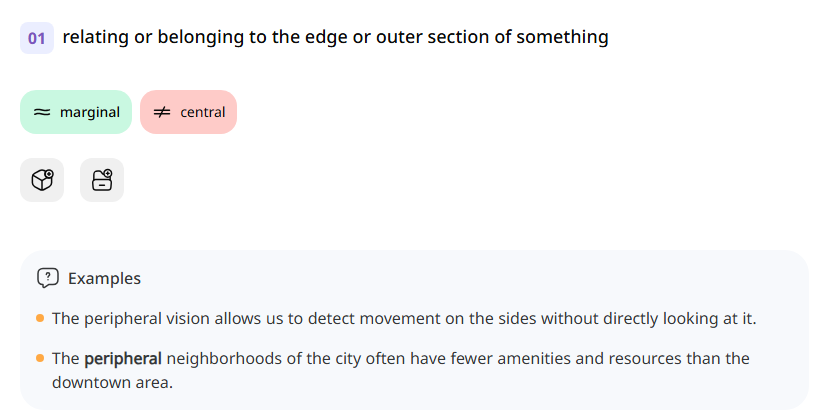The width and height of the screenshot is (830, 418).
Task: Open the synonym chip 'marginal'
Action: [76, 112]
